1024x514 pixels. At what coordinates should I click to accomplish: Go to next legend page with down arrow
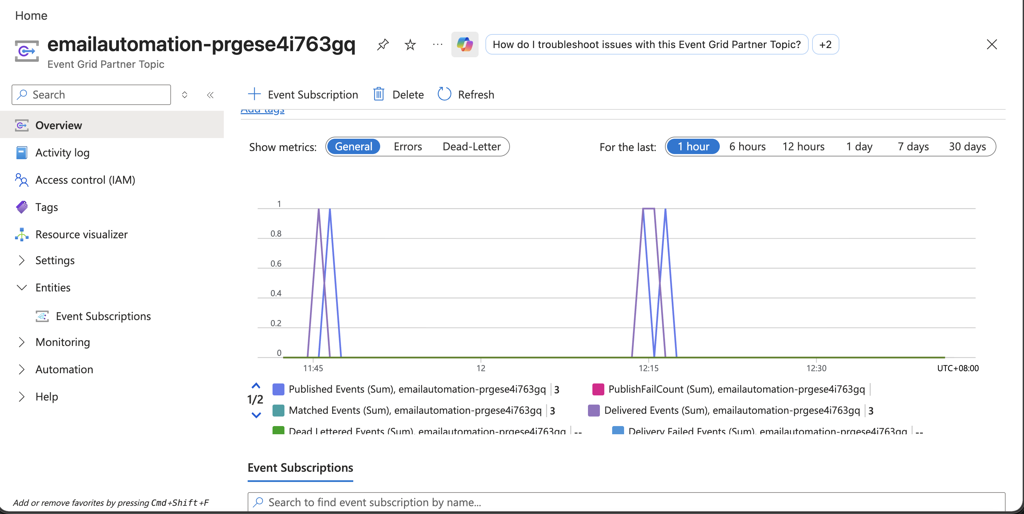256,415
